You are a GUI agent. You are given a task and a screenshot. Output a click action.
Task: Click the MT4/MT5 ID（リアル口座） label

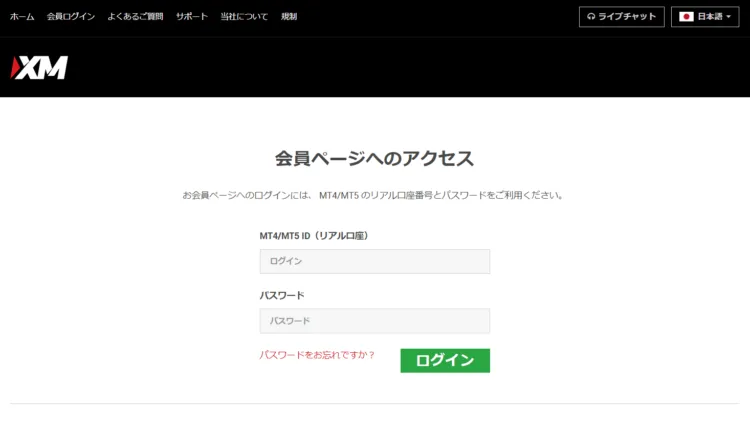coord(321,236)
